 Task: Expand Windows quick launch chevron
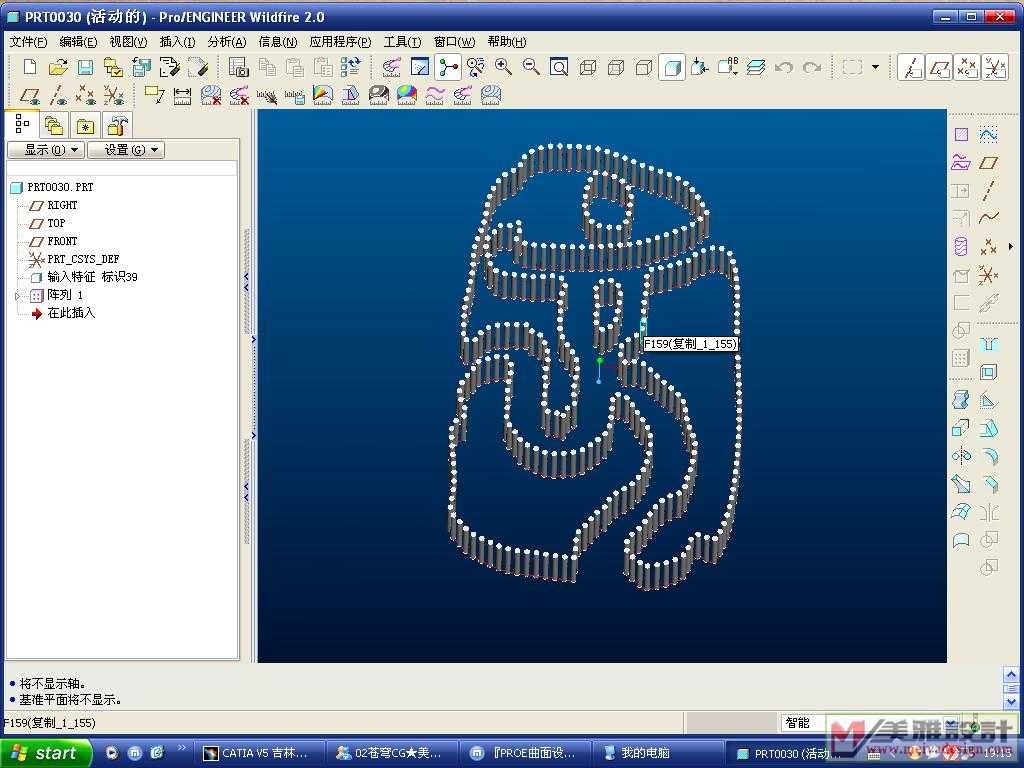coord(182,748)
